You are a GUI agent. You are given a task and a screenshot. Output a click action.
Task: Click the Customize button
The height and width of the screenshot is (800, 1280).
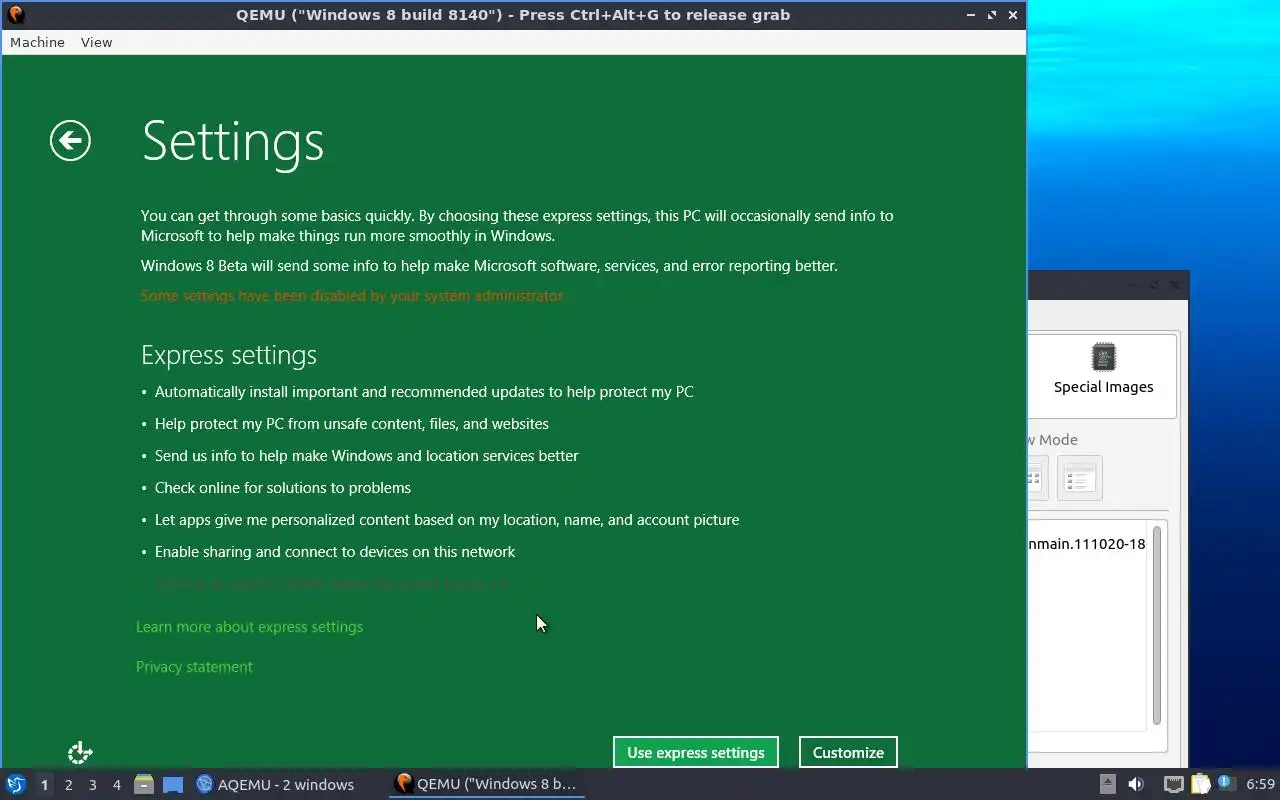(x=848, y=752)
